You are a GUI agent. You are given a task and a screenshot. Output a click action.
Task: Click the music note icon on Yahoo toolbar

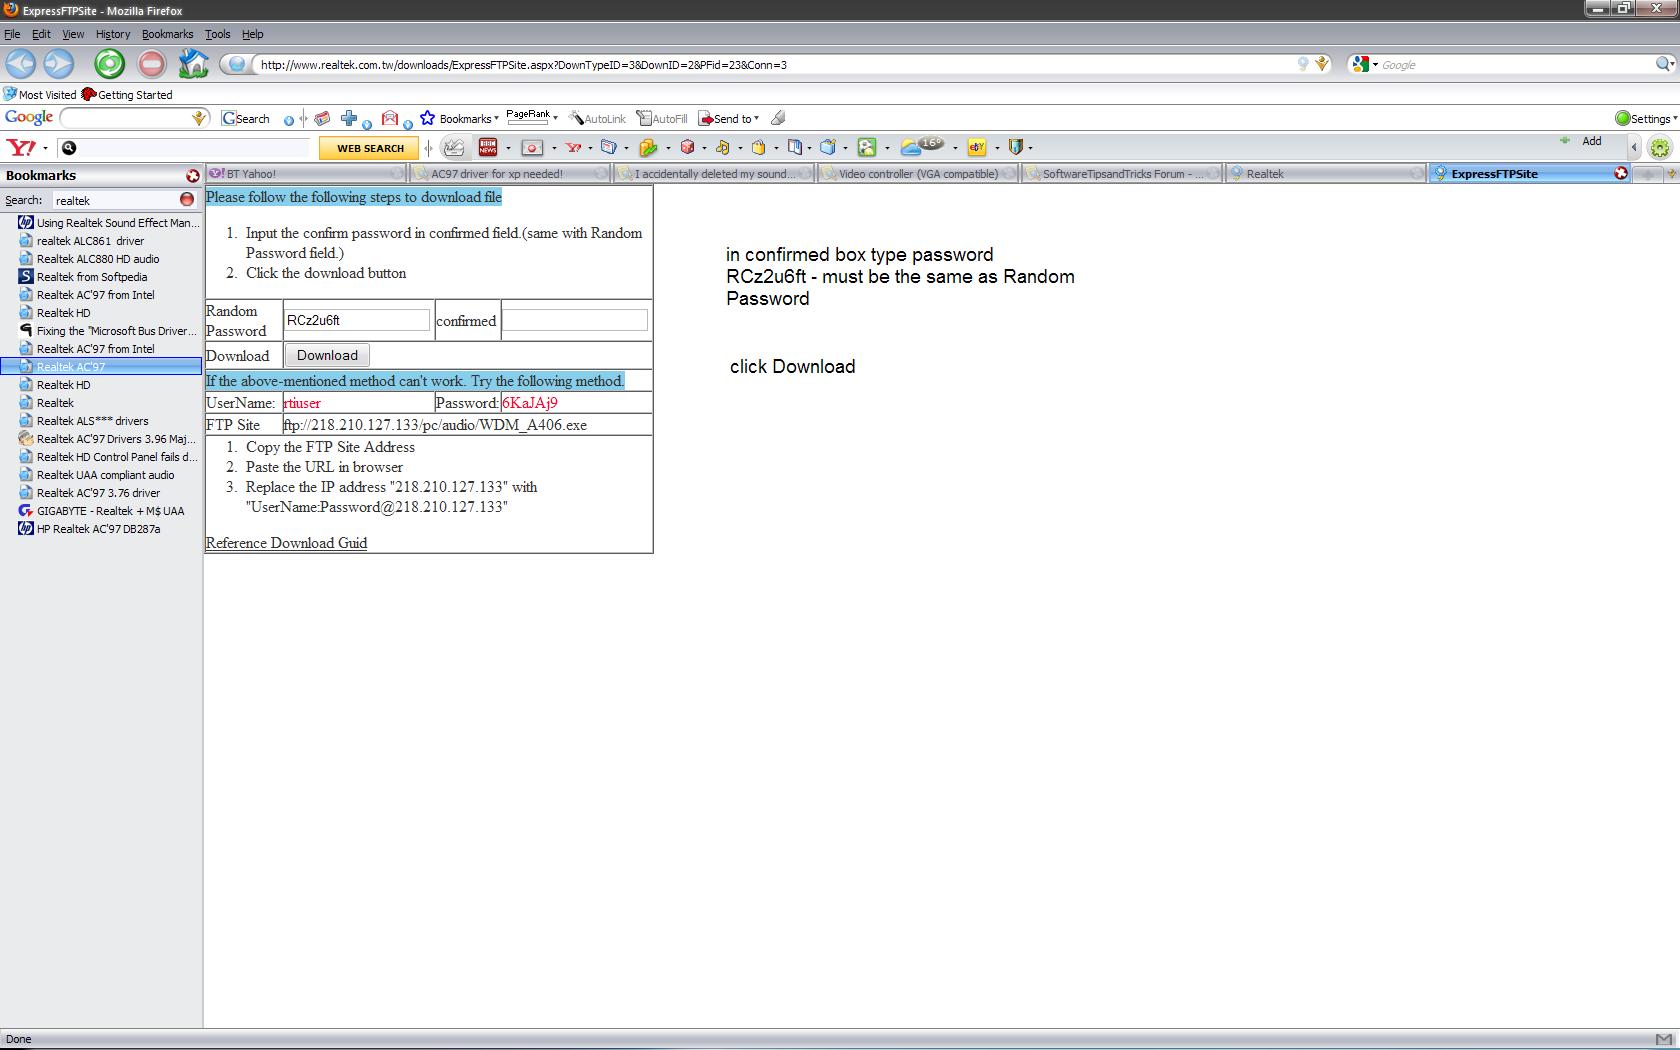(x=722, y=147)
